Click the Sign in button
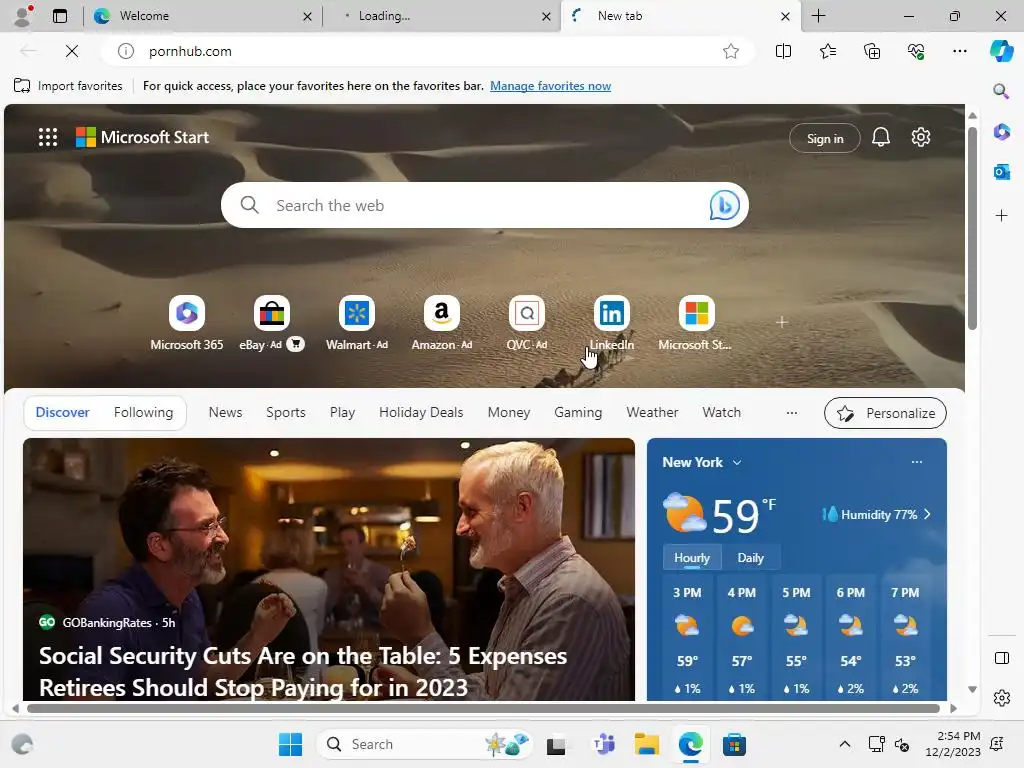The image size is (1024, 768). [x=825, y=138]
